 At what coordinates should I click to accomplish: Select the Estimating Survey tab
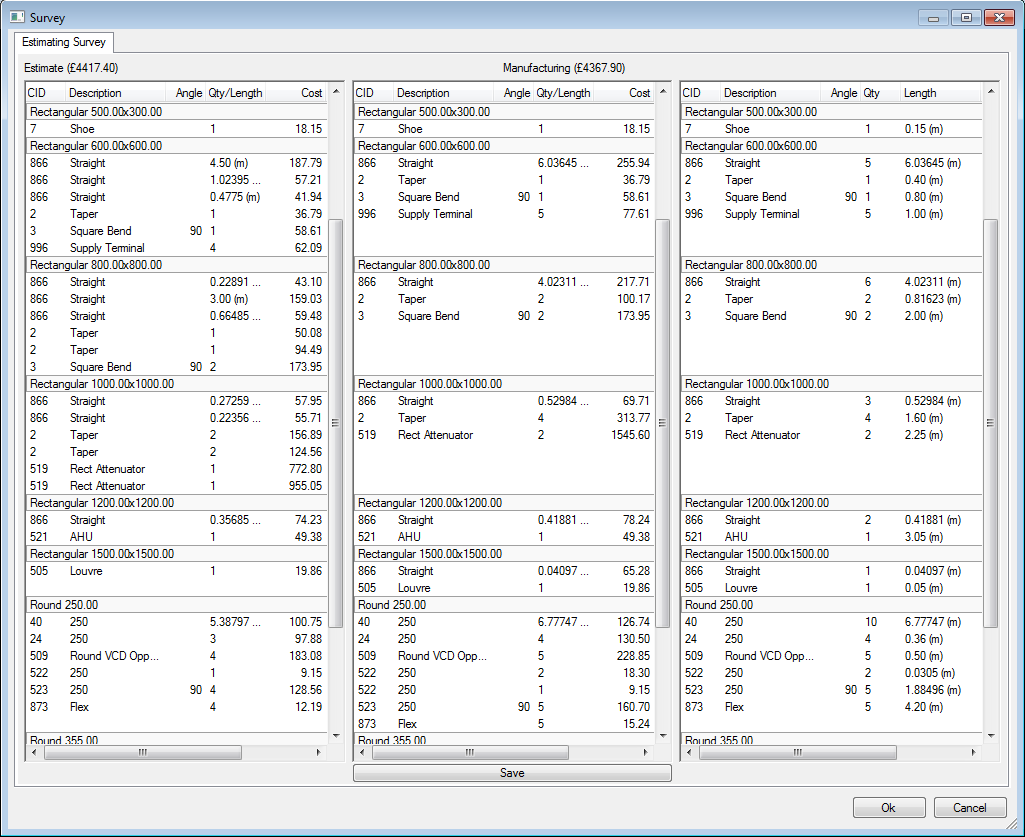64,42
